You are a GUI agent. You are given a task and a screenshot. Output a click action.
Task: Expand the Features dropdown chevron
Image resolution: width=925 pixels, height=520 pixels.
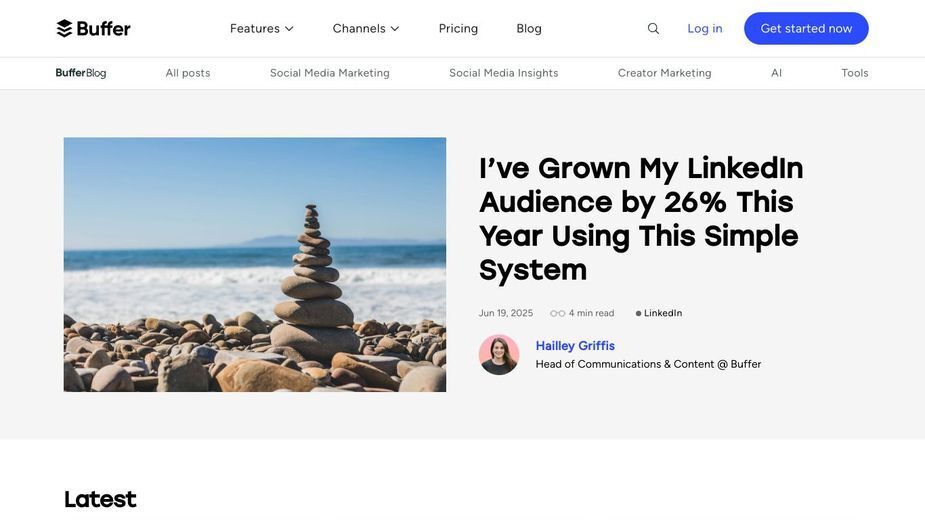[x=289, y=28]
